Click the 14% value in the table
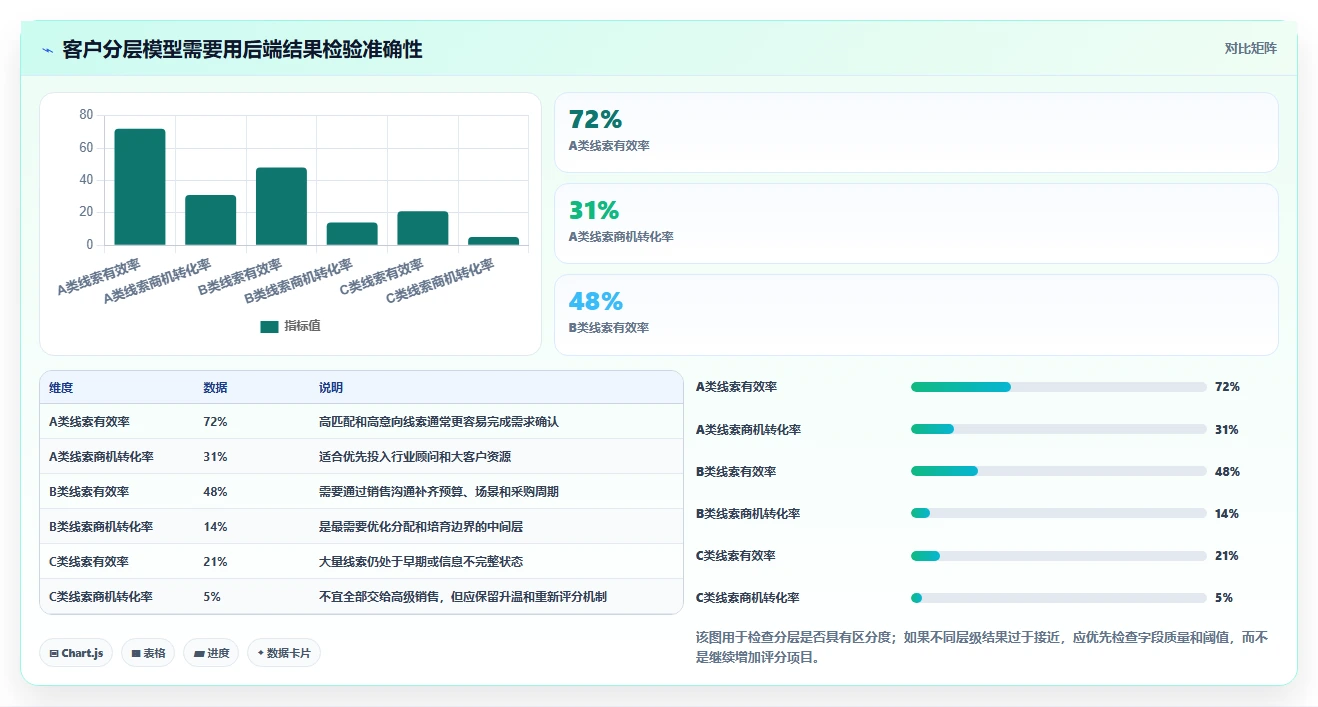 tap(215, 527)
